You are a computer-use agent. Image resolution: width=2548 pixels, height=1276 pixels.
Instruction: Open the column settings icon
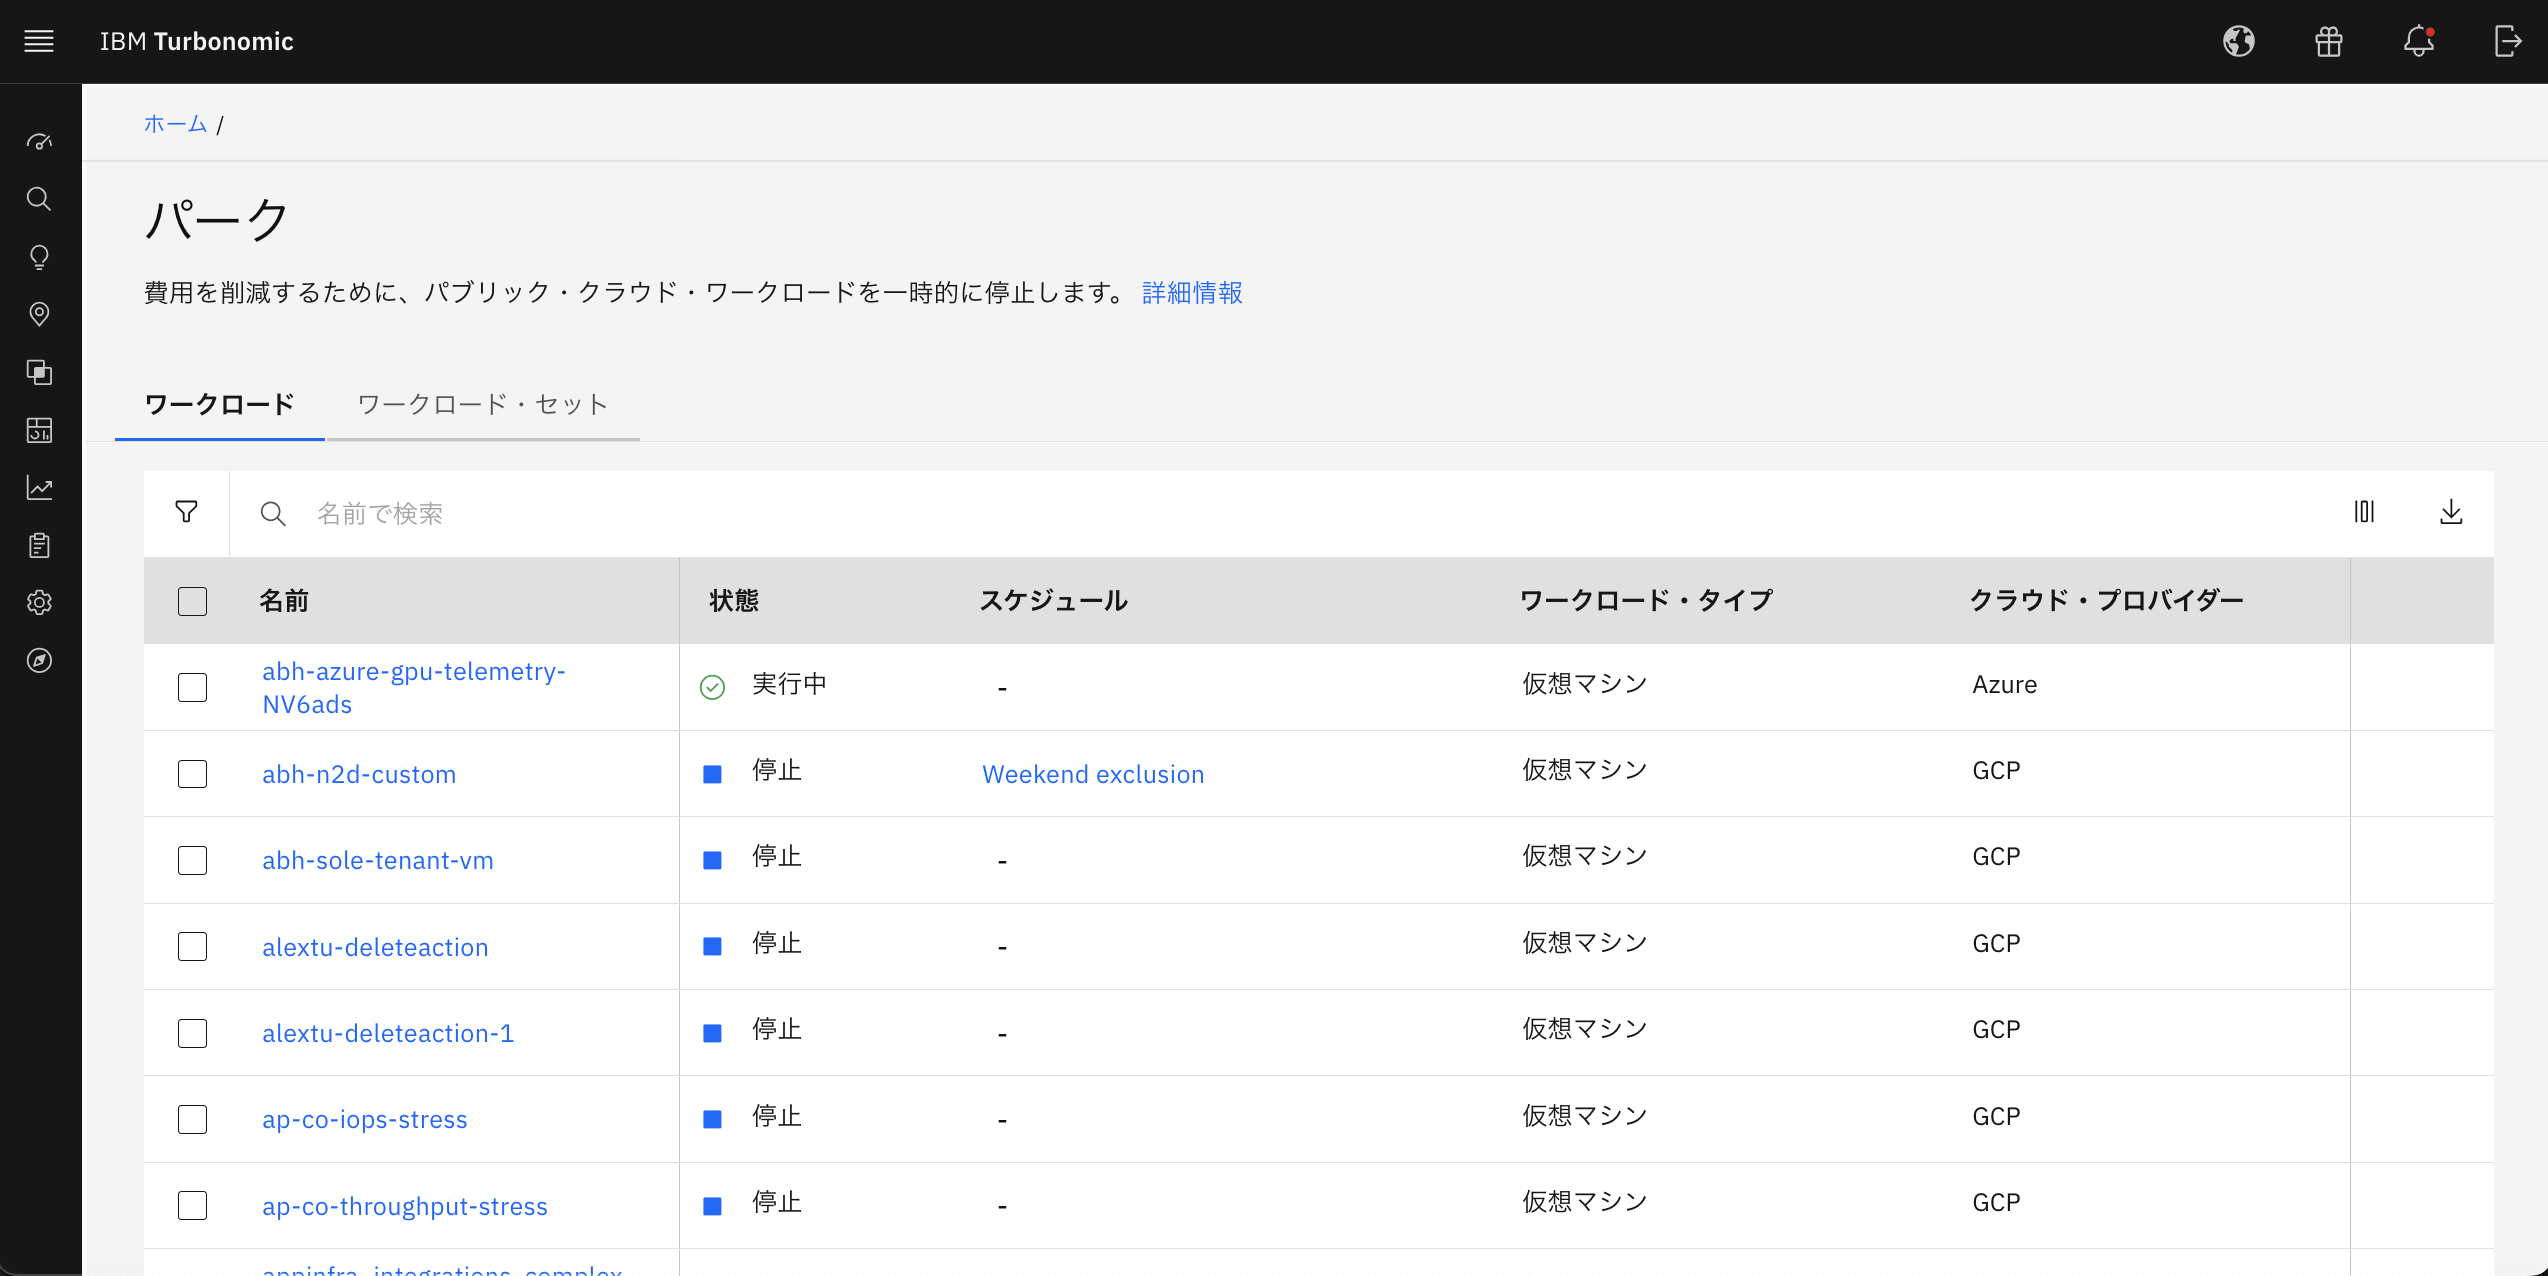2364,512
